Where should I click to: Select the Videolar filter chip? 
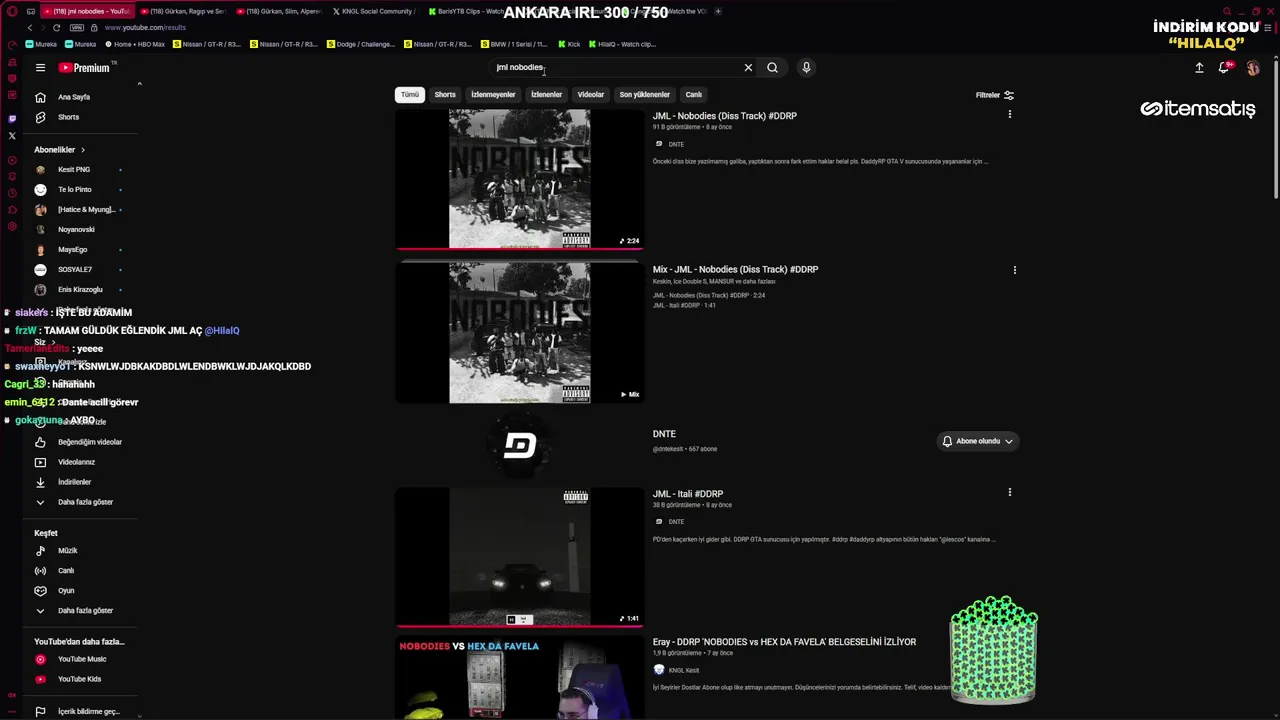point(591,95)
